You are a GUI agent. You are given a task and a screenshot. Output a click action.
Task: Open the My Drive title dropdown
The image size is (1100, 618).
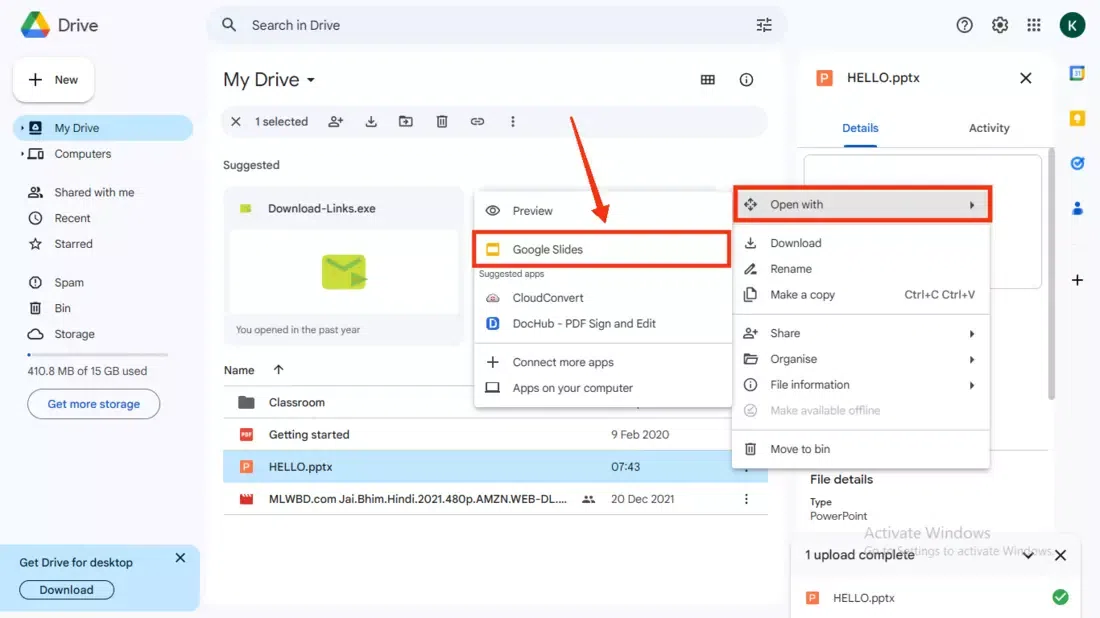pyautogui.click(x=269, y=80)
